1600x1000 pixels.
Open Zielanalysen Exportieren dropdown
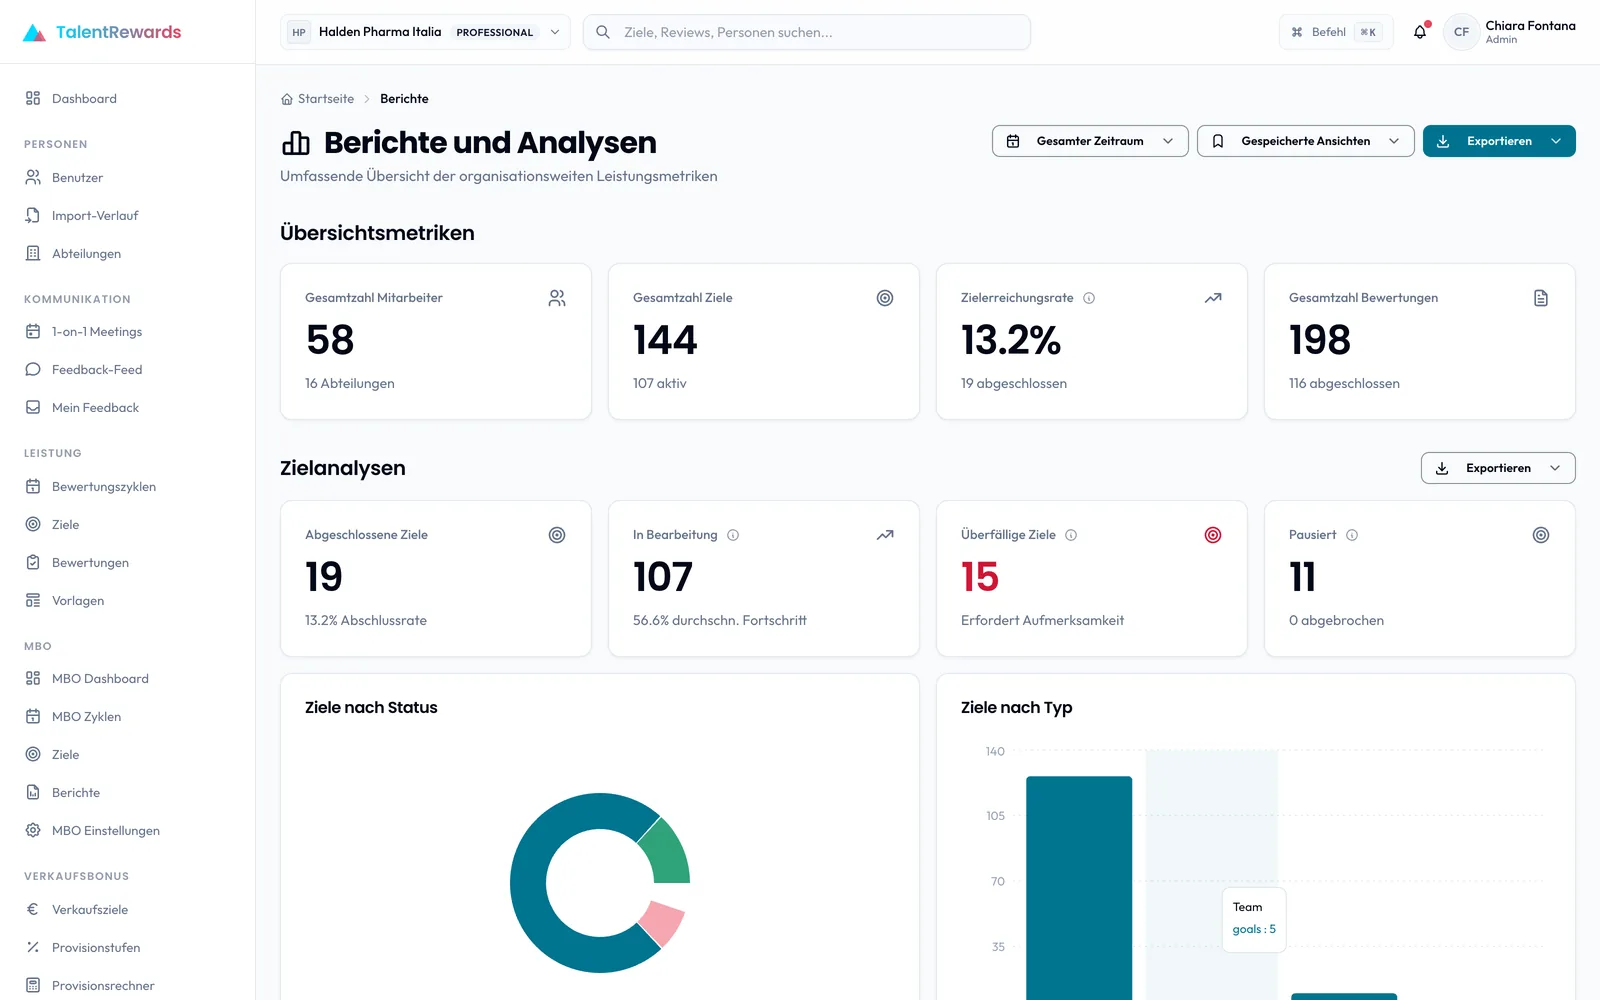(x=1498, y=468)
